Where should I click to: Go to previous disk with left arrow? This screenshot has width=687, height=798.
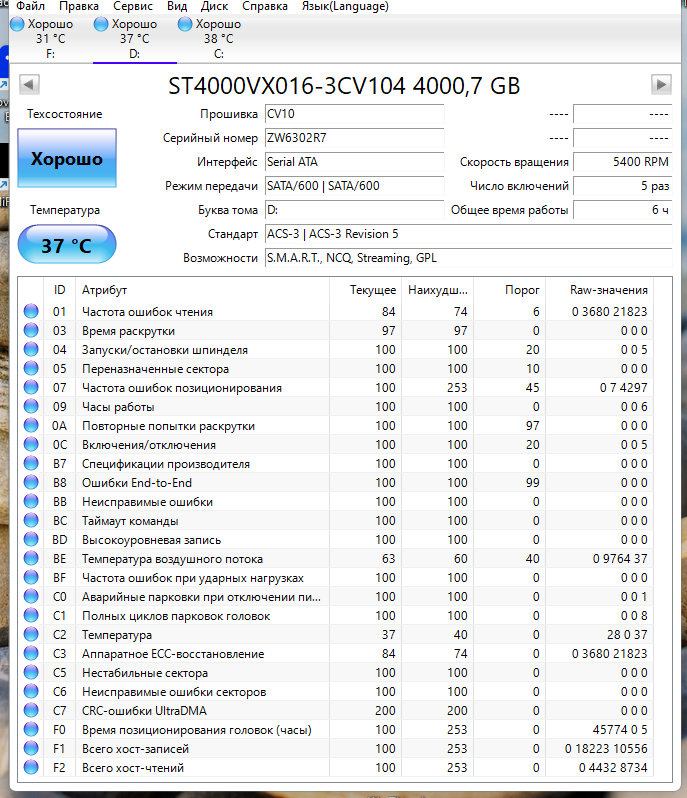point(30,84)
